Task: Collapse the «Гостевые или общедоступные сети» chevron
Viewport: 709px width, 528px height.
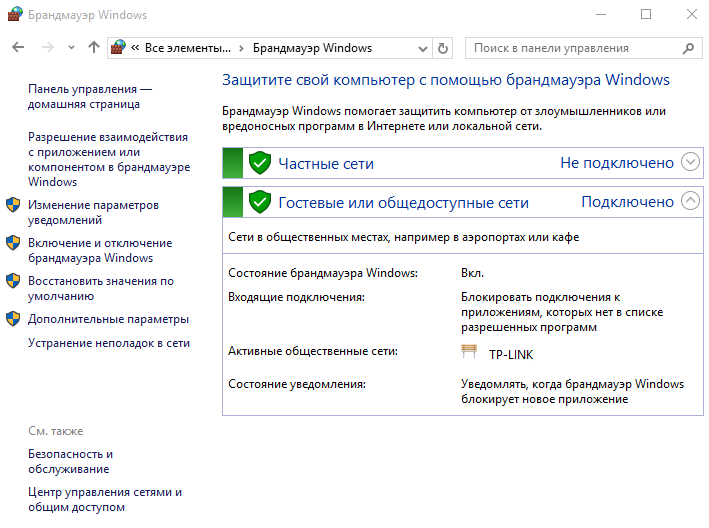Action: (x=690, y=201)
